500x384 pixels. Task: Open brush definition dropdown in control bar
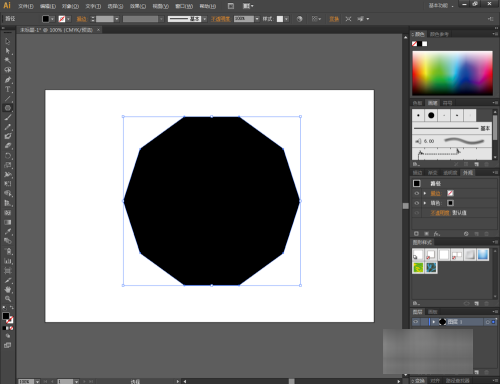coord(205,19)
